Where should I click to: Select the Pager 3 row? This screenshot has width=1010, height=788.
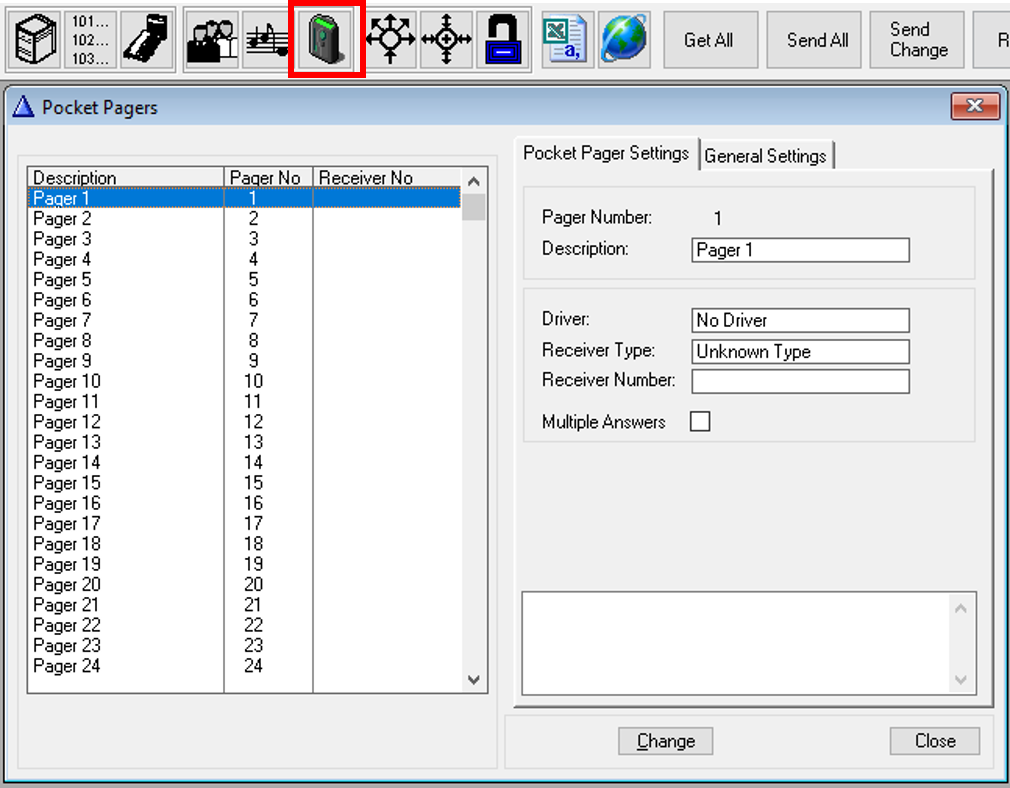click(x=245, y=239)
